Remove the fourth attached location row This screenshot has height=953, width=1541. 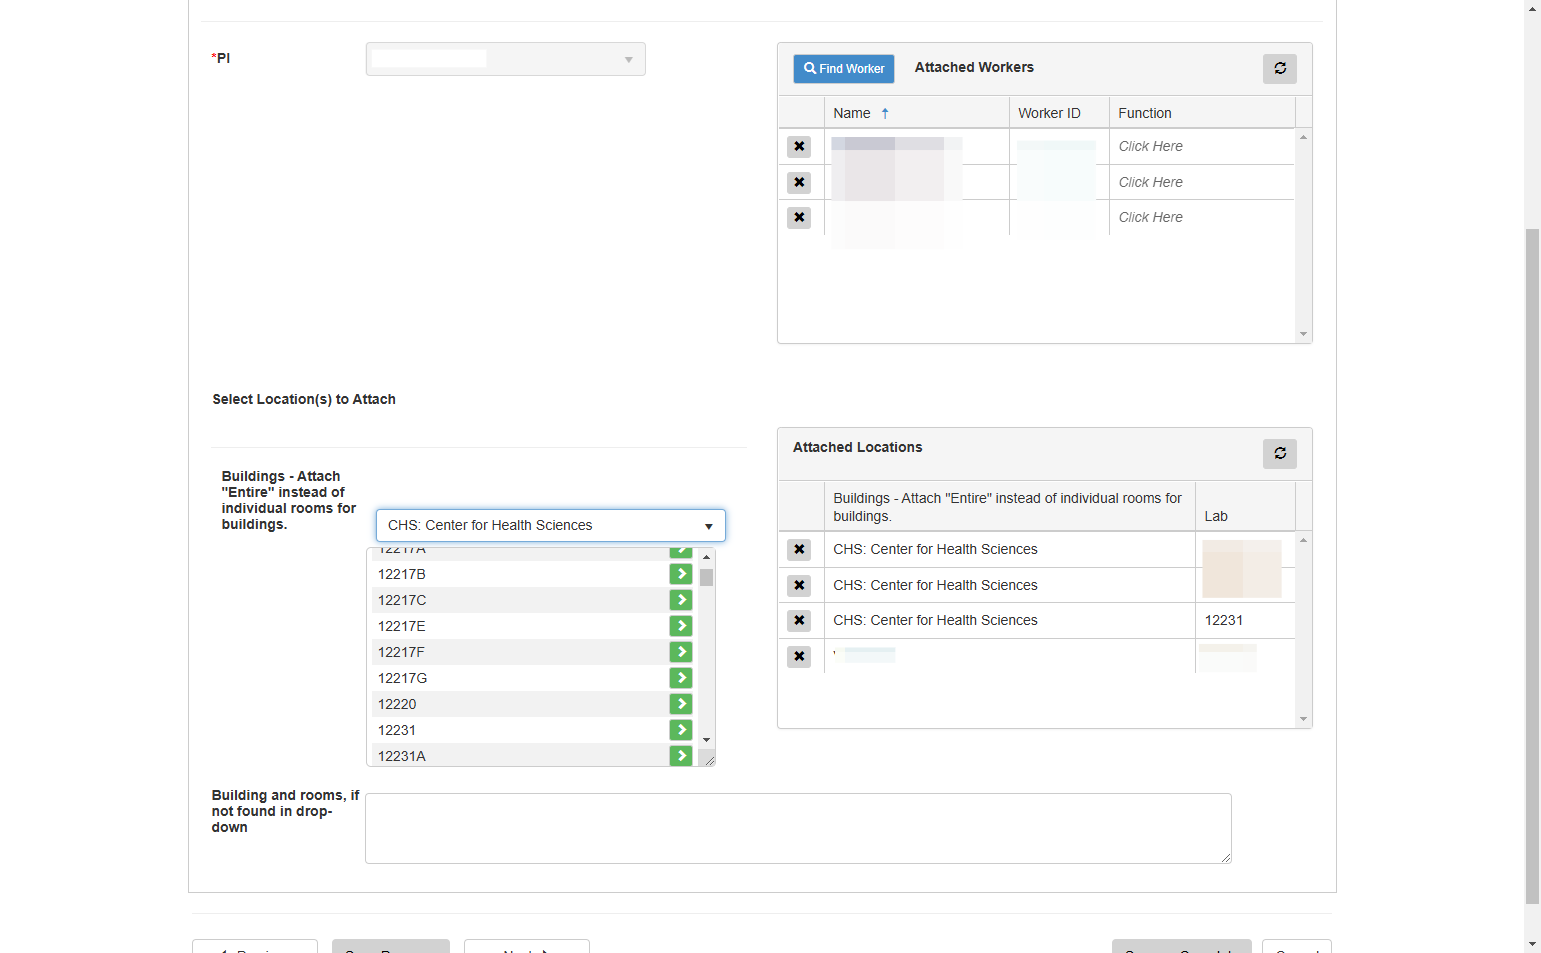(798, 656)
